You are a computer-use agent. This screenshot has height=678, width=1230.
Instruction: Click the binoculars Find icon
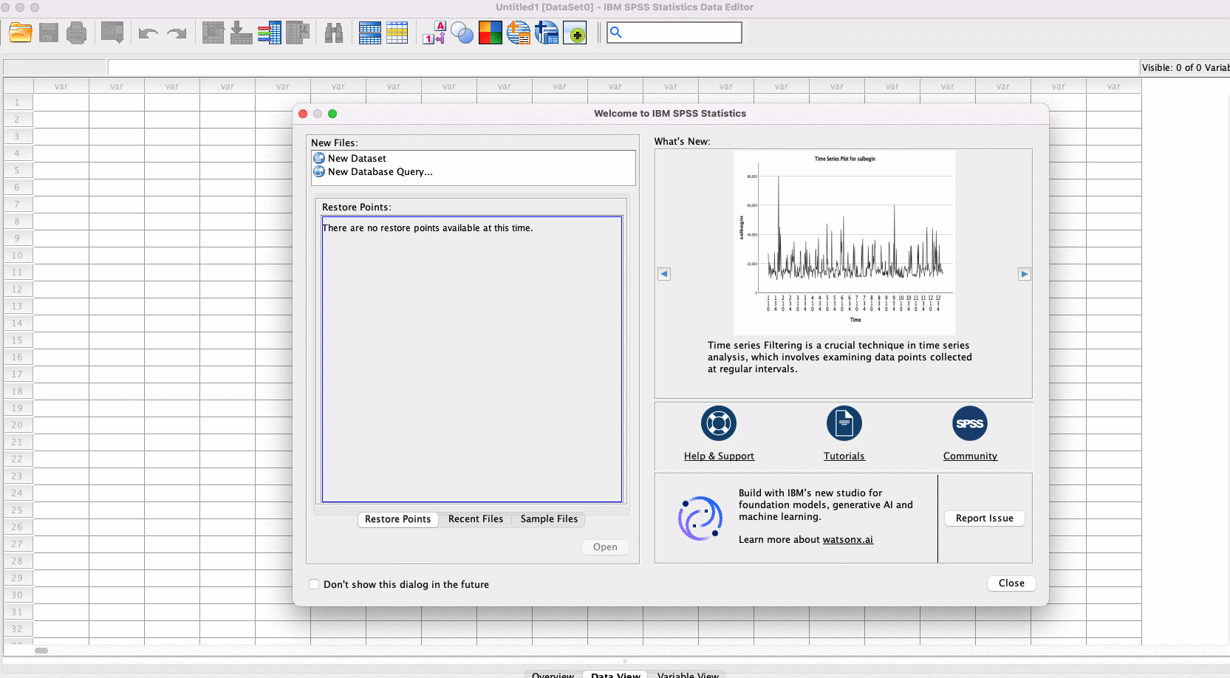coord(334,33)
